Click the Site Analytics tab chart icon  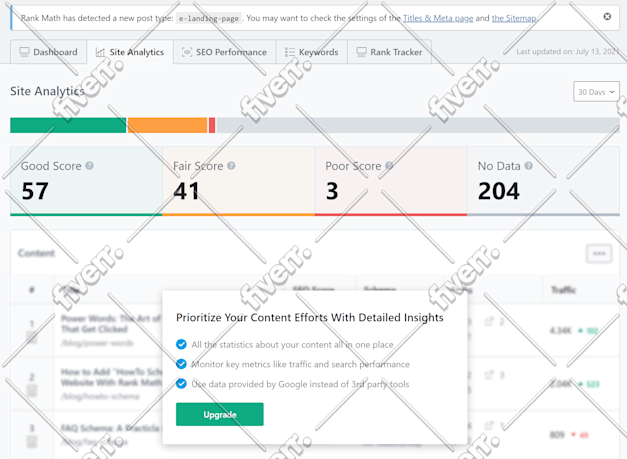[x=100, y=52]
